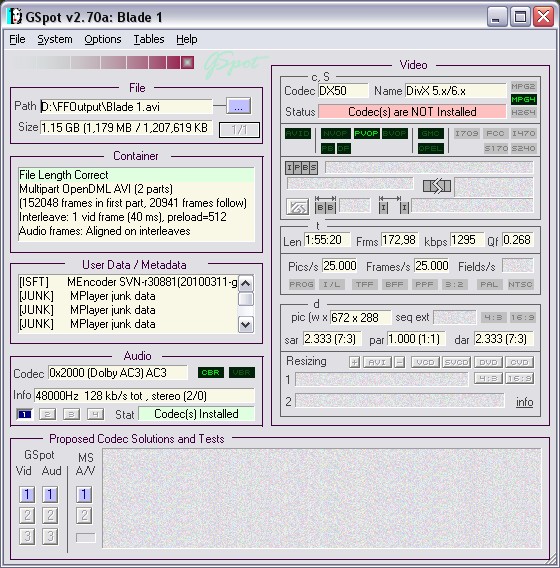Click the progress bar end square
560x568 pixels.
click(x=187, y=62)
